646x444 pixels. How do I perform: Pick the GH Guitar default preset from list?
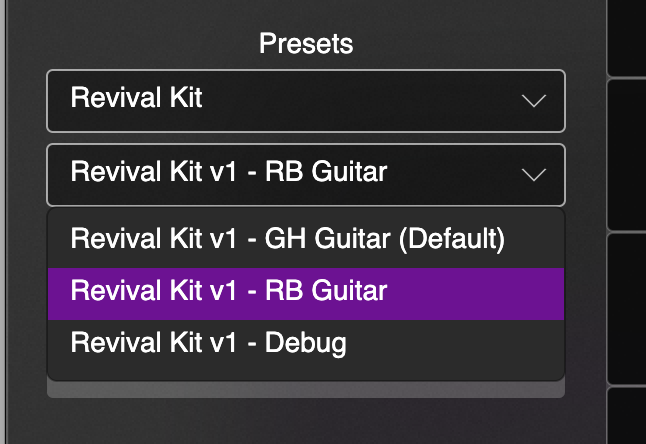pyautogui.click(x=287, y=238)
